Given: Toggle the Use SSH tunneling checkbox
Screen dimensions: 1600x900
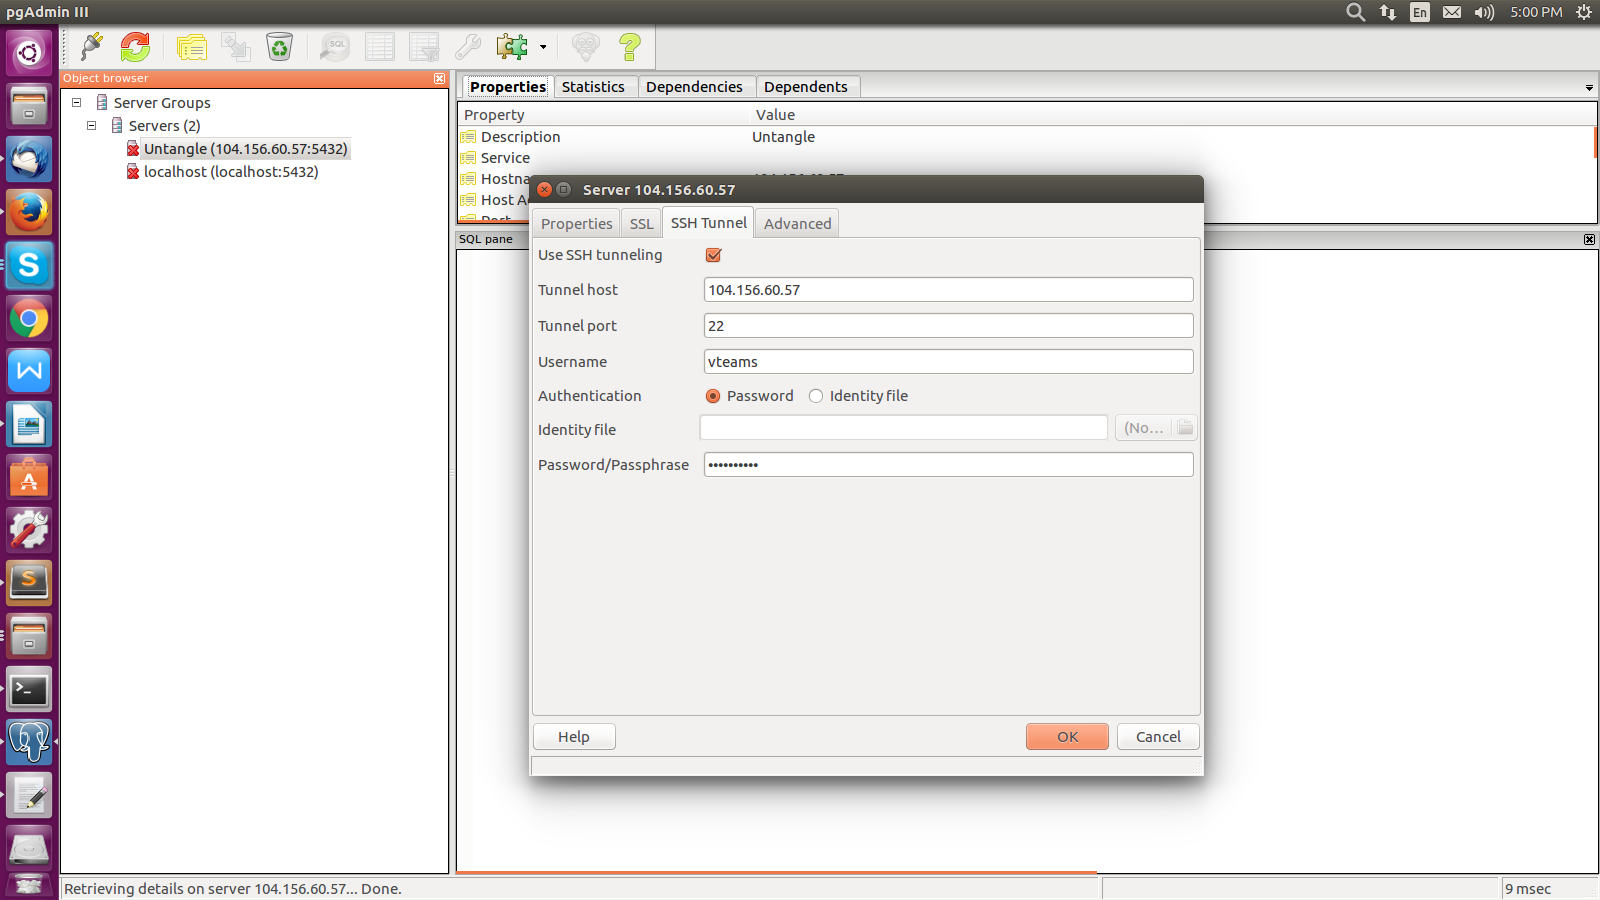Looking at the screenshot, I should 713,255.
